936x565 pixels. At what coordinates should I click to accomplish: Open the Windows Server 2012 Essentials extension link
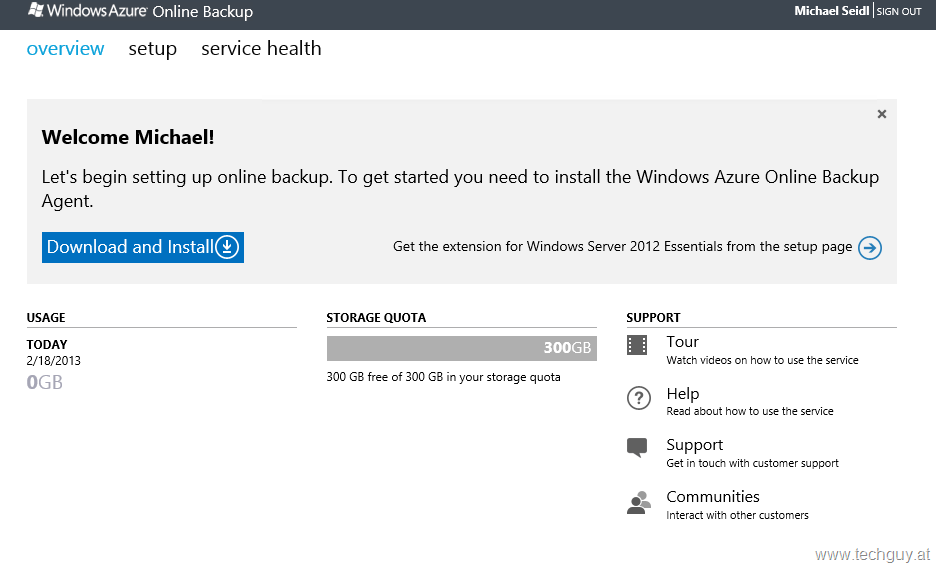point(623,247)
